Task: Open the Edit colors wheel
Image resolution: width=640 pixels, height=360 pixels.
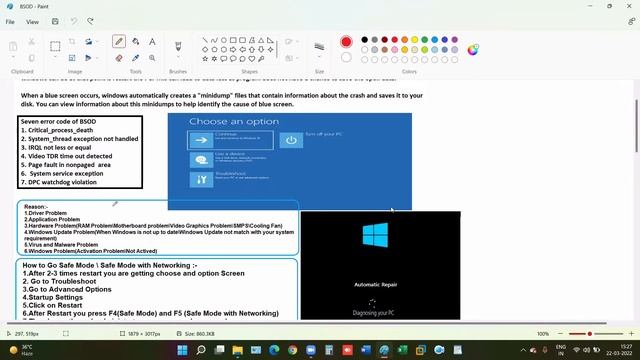Action: pos(473,50)
